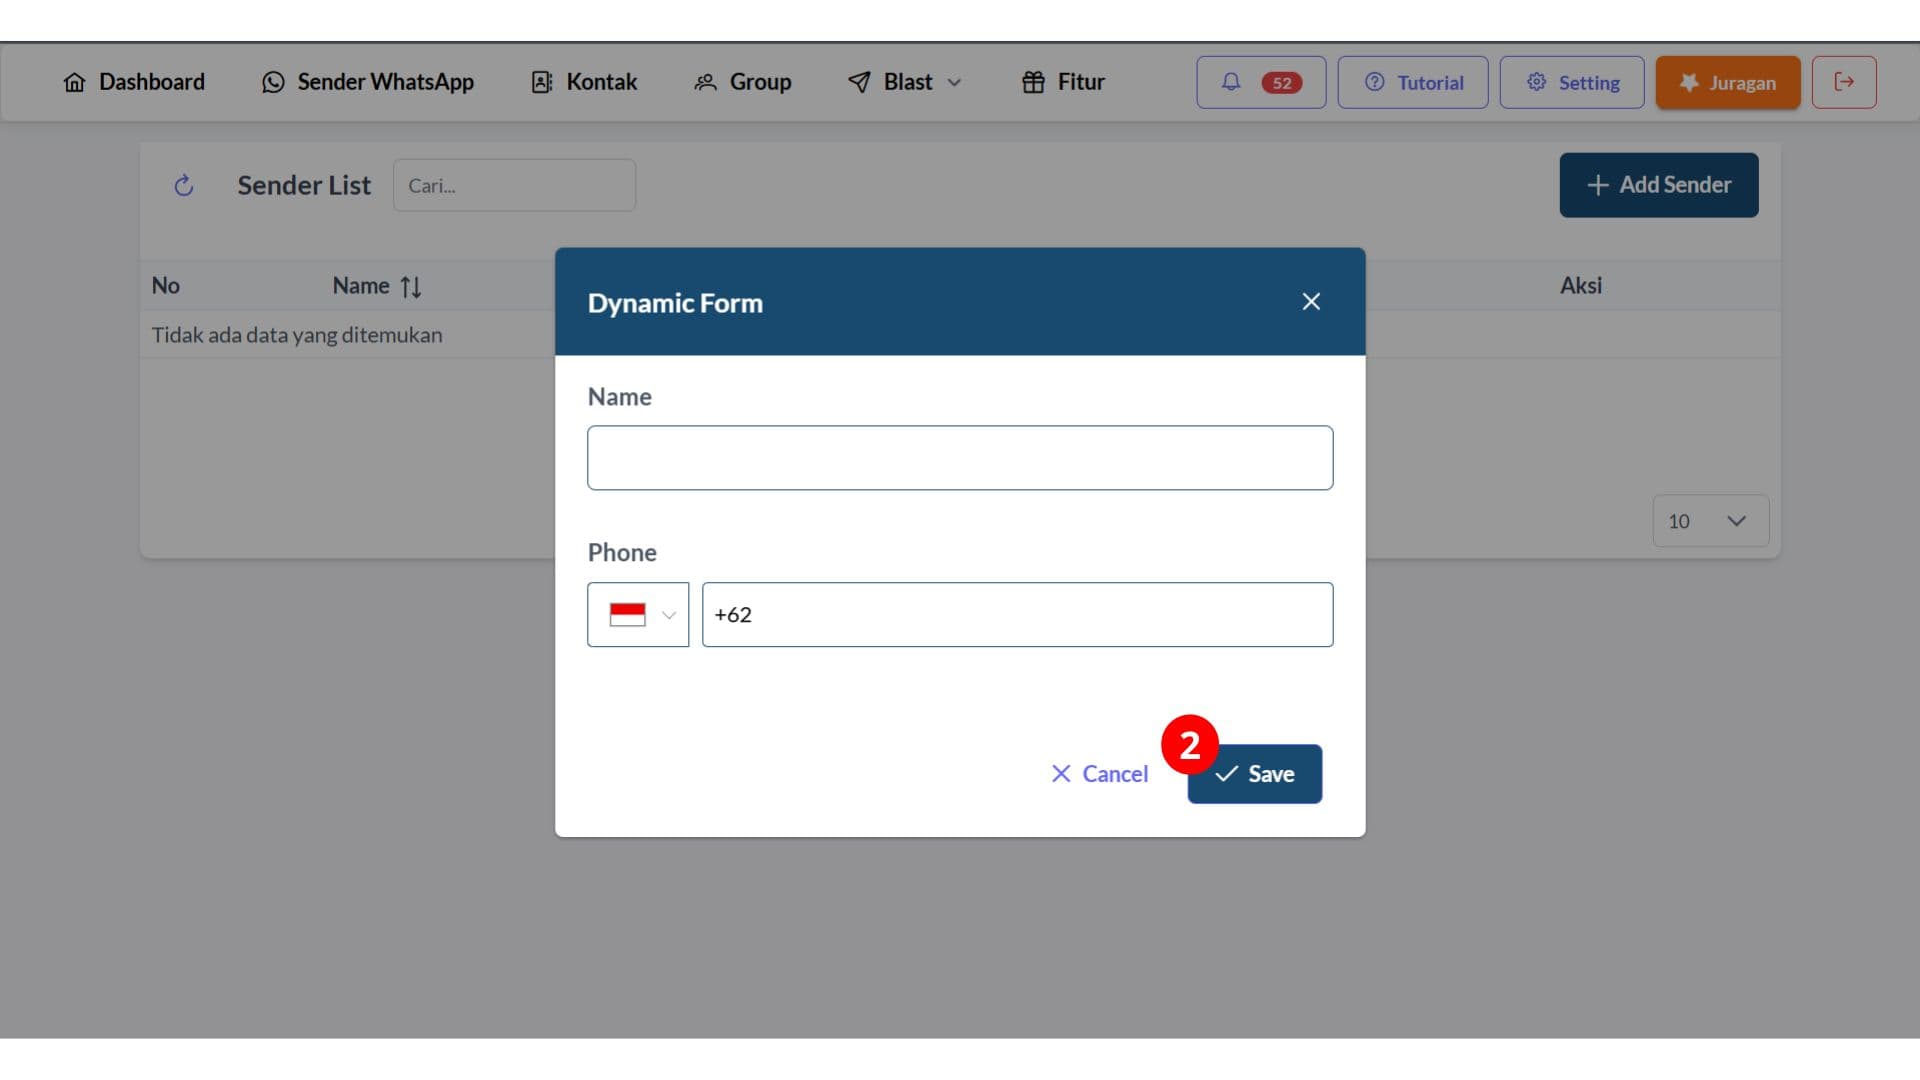This screenshot has width=1920, height=1080.
Task: Click the Add Sender button
Action: coord(1659,185)
